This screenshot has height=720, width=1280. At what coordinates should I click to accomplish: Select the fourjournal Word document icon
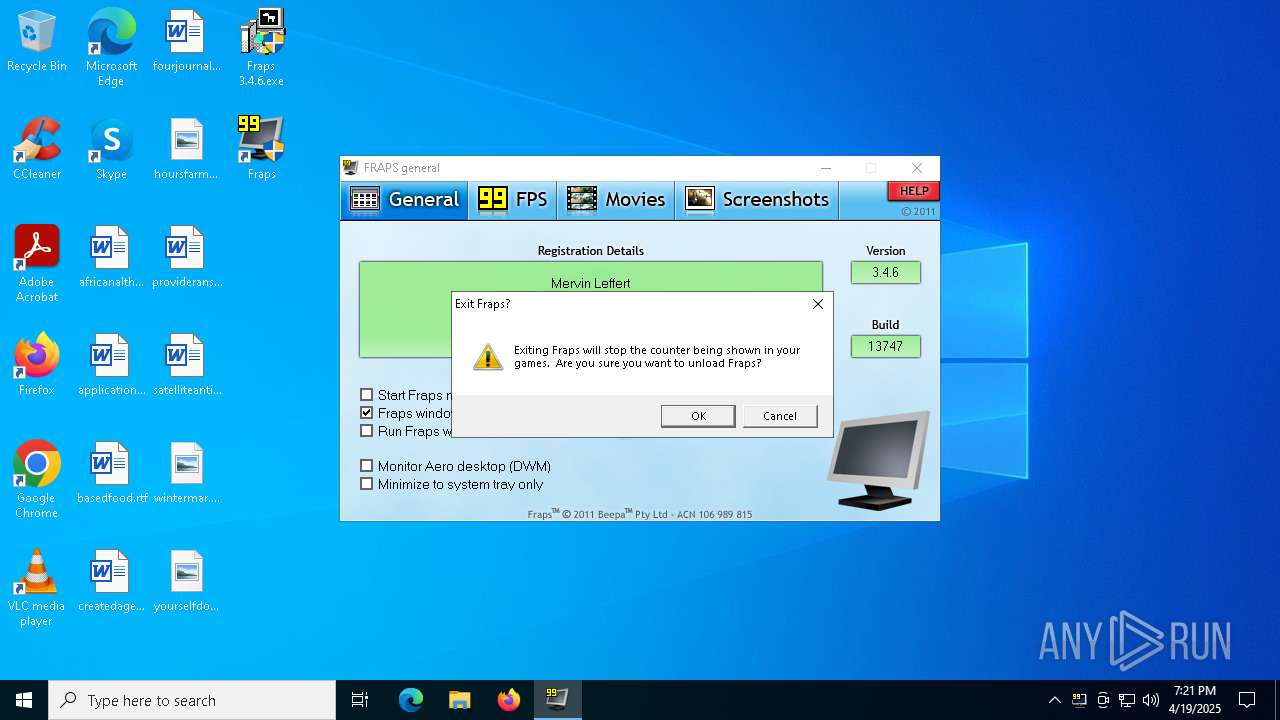pyautogui.click(x=186, y=42)
